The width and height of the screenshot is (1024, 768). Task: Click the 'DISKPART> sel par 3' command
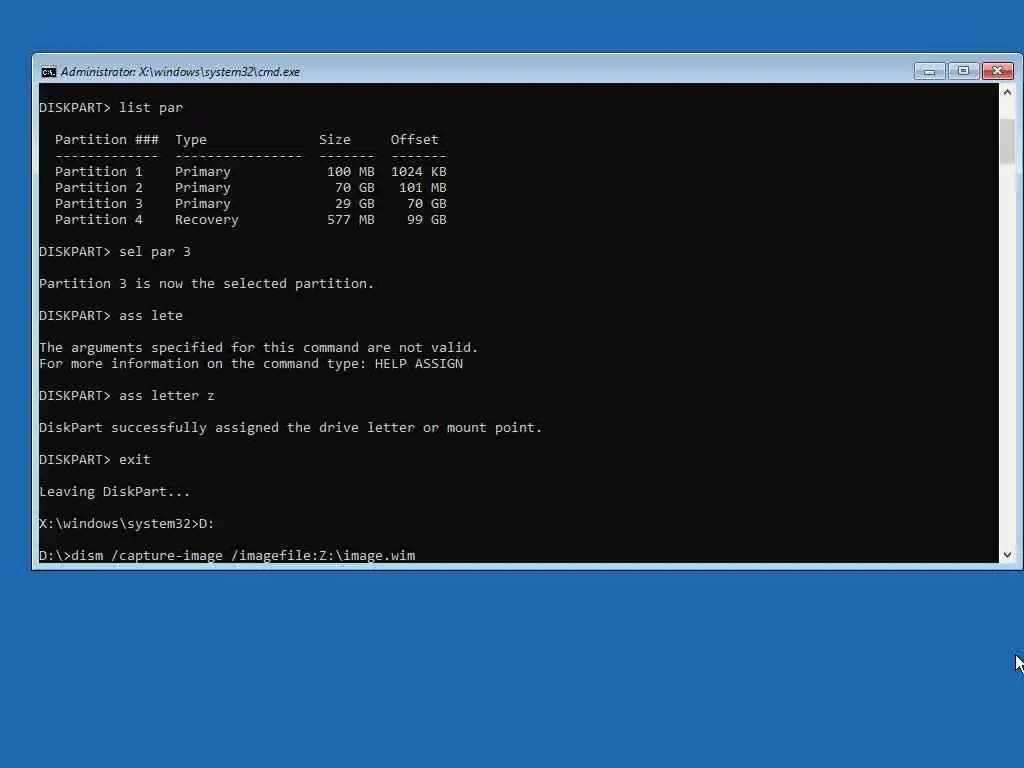pyautogui.click(x=115, y=251)
